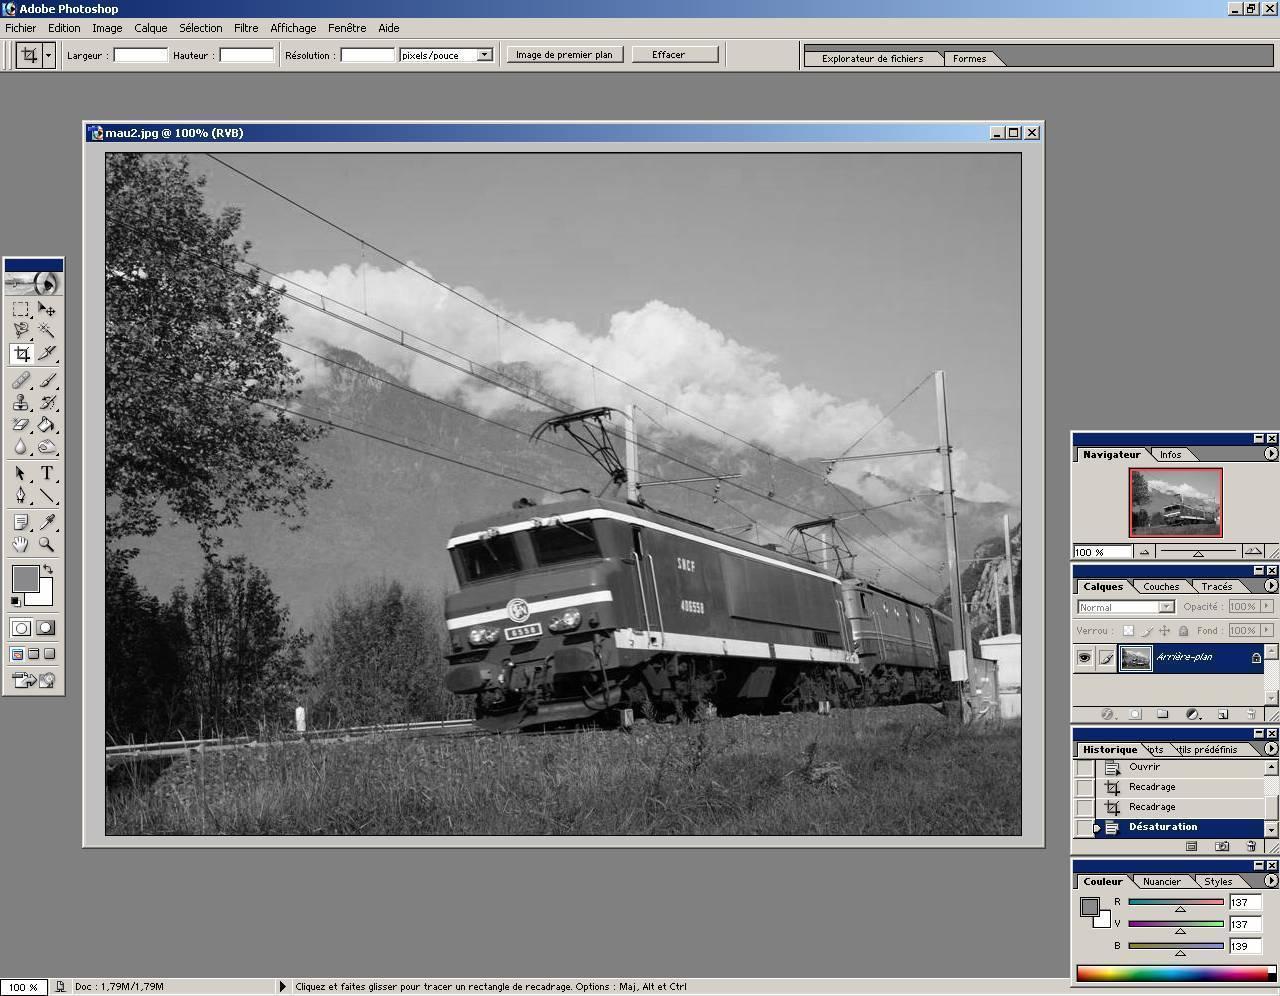
Task: Click the Eyedropper tool
Action: [x=46, y=522]
